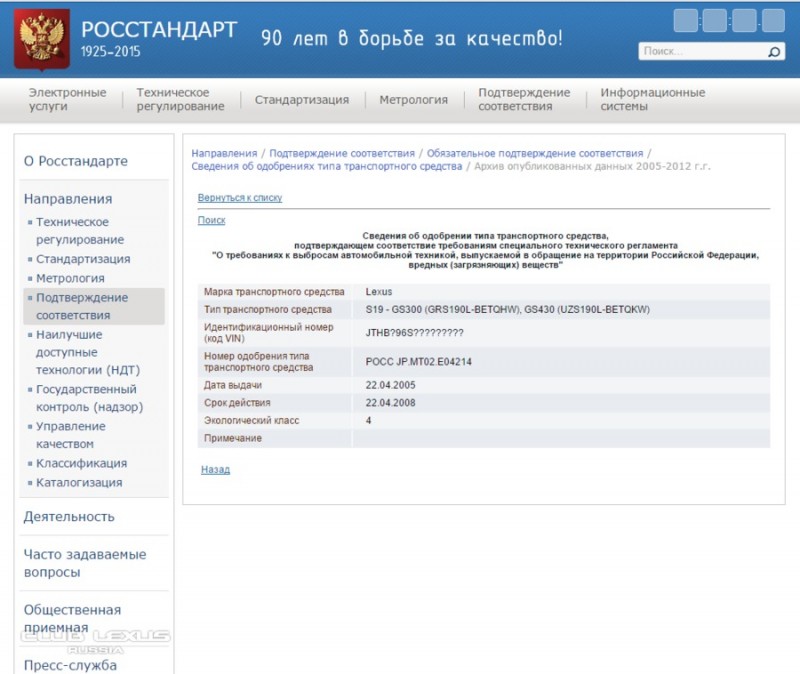This screenshot has width=800, height=674.
Task: Open Метрология top menu
Action: (x=413, y=100)
